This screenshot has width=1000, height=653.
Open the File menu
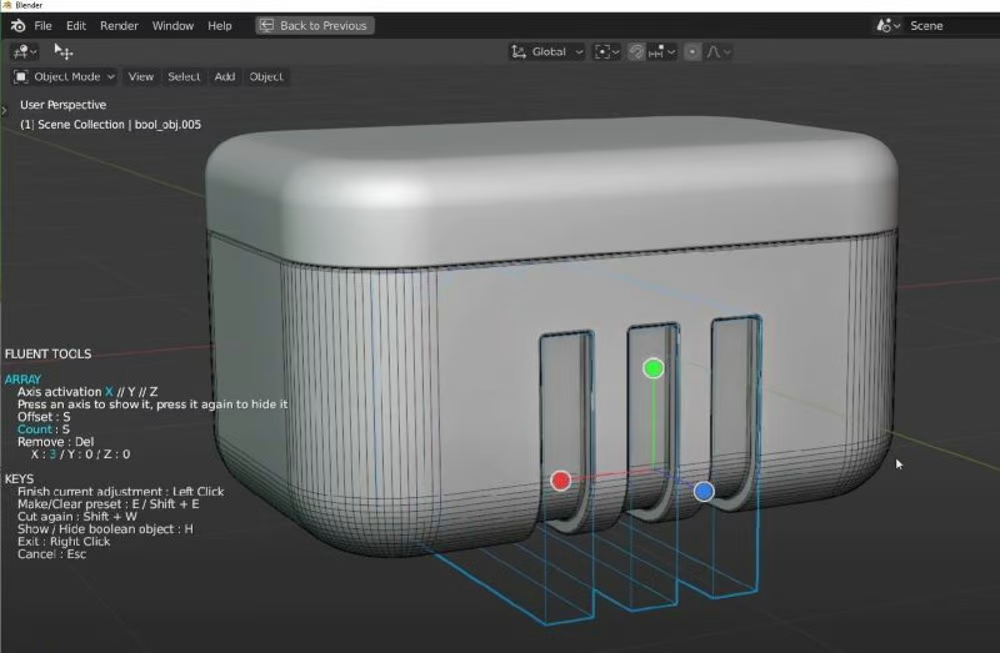click(43, 26)
